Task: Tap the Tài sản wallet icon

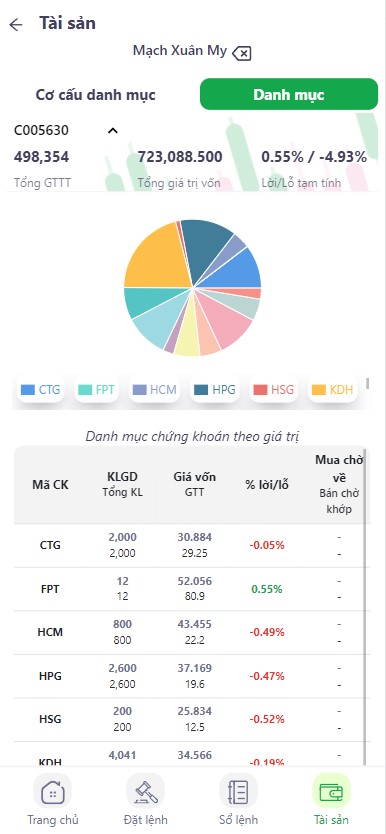Action: 331,790
